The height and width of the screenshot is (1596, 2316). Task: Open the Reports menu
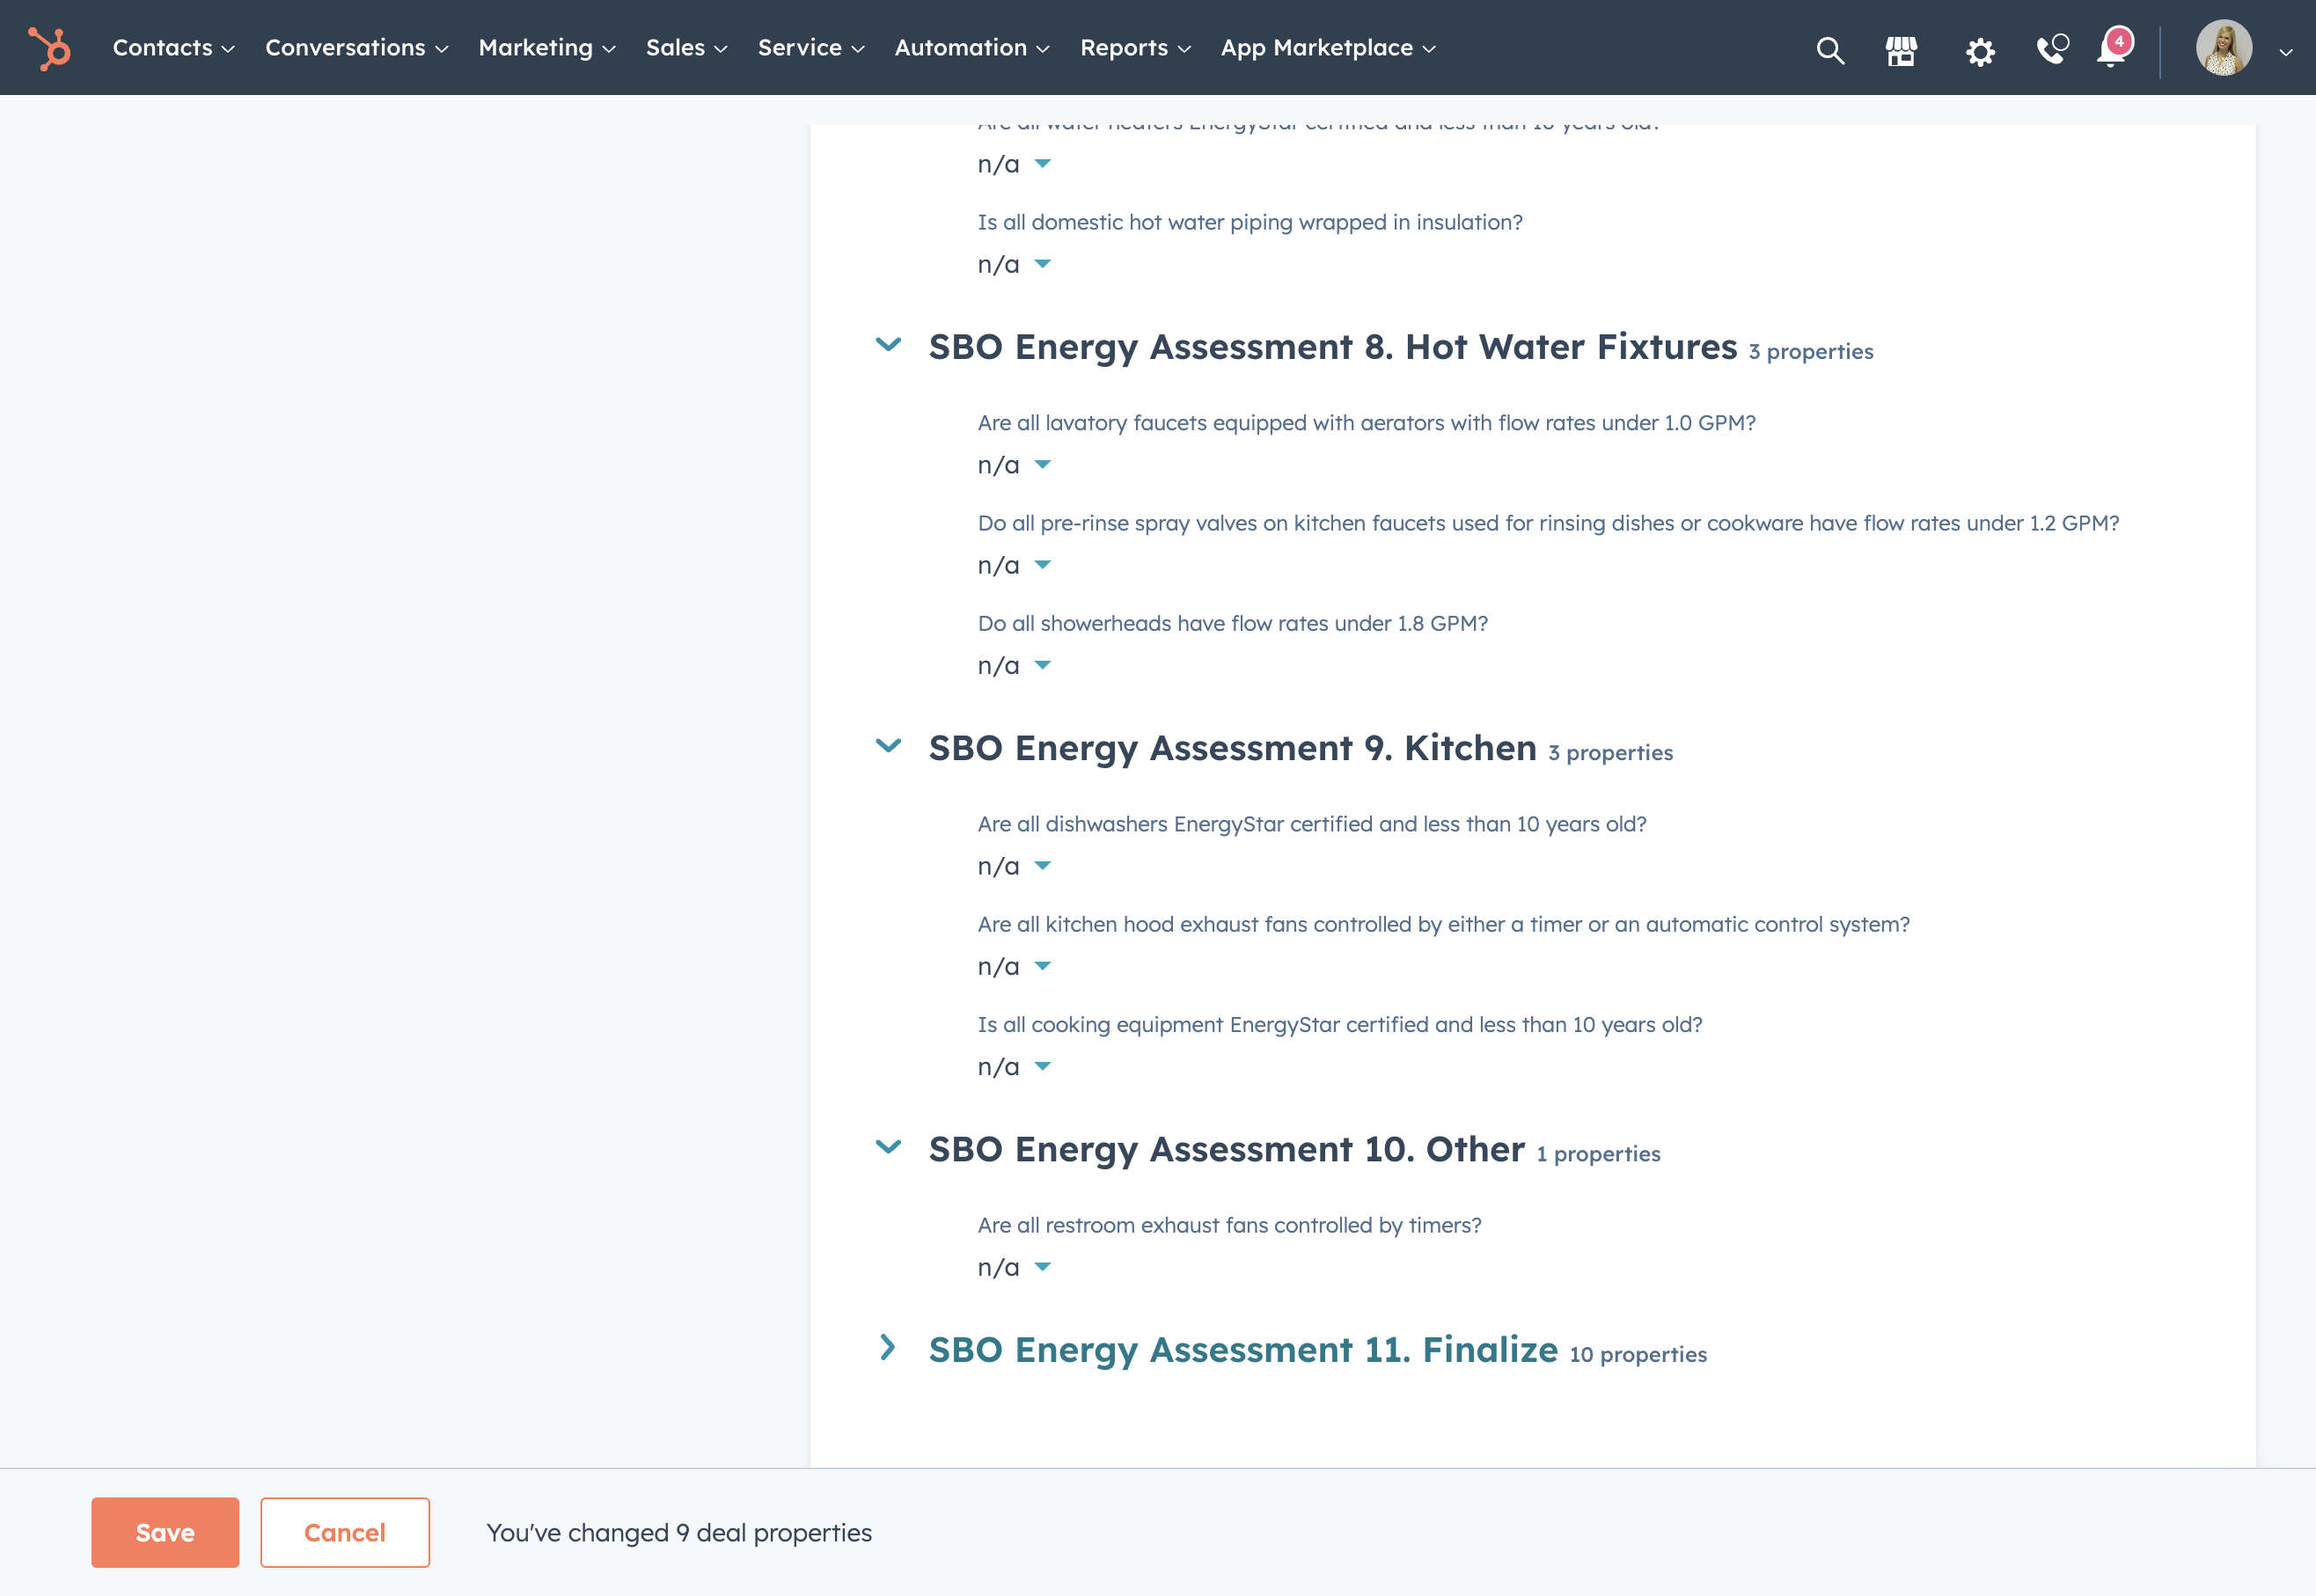(1135, 48)
